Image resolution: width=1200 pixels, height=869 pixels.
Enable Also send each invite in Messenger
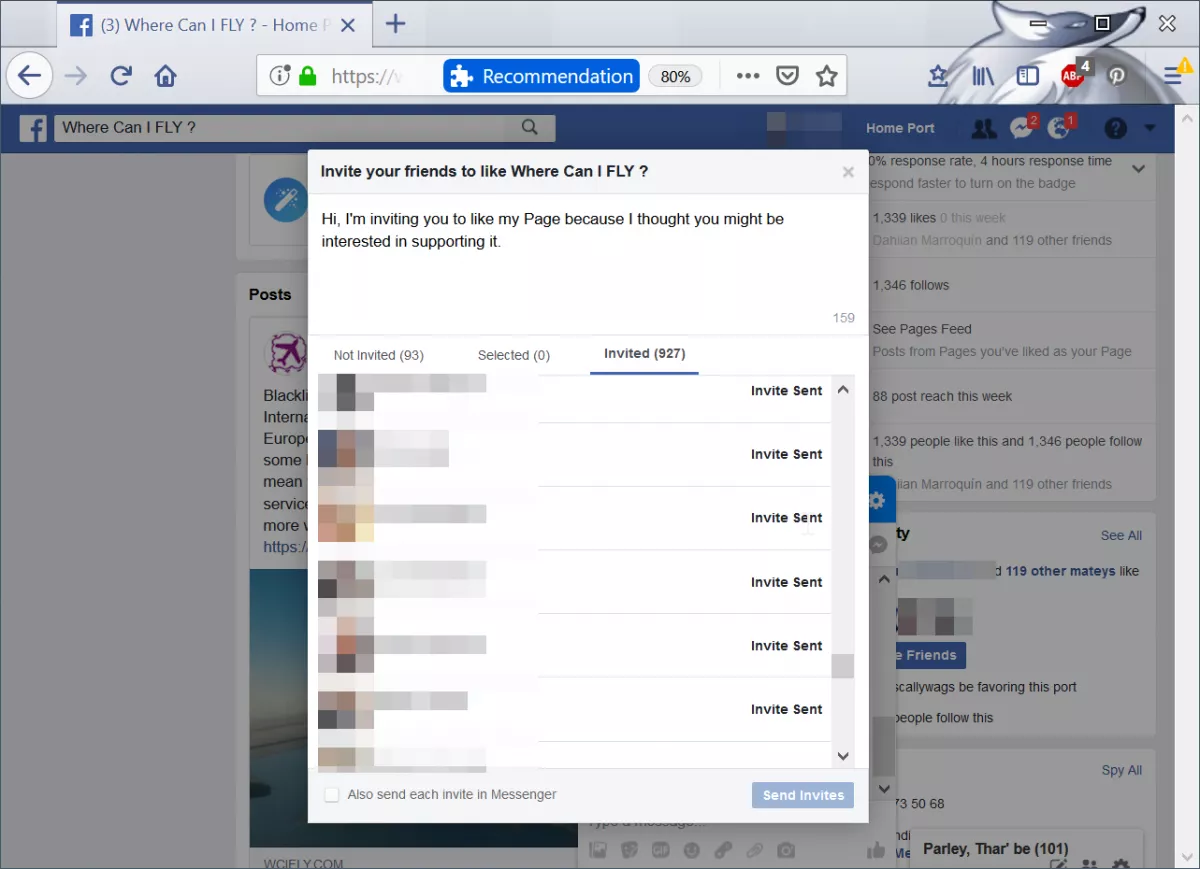pos(332,795)
